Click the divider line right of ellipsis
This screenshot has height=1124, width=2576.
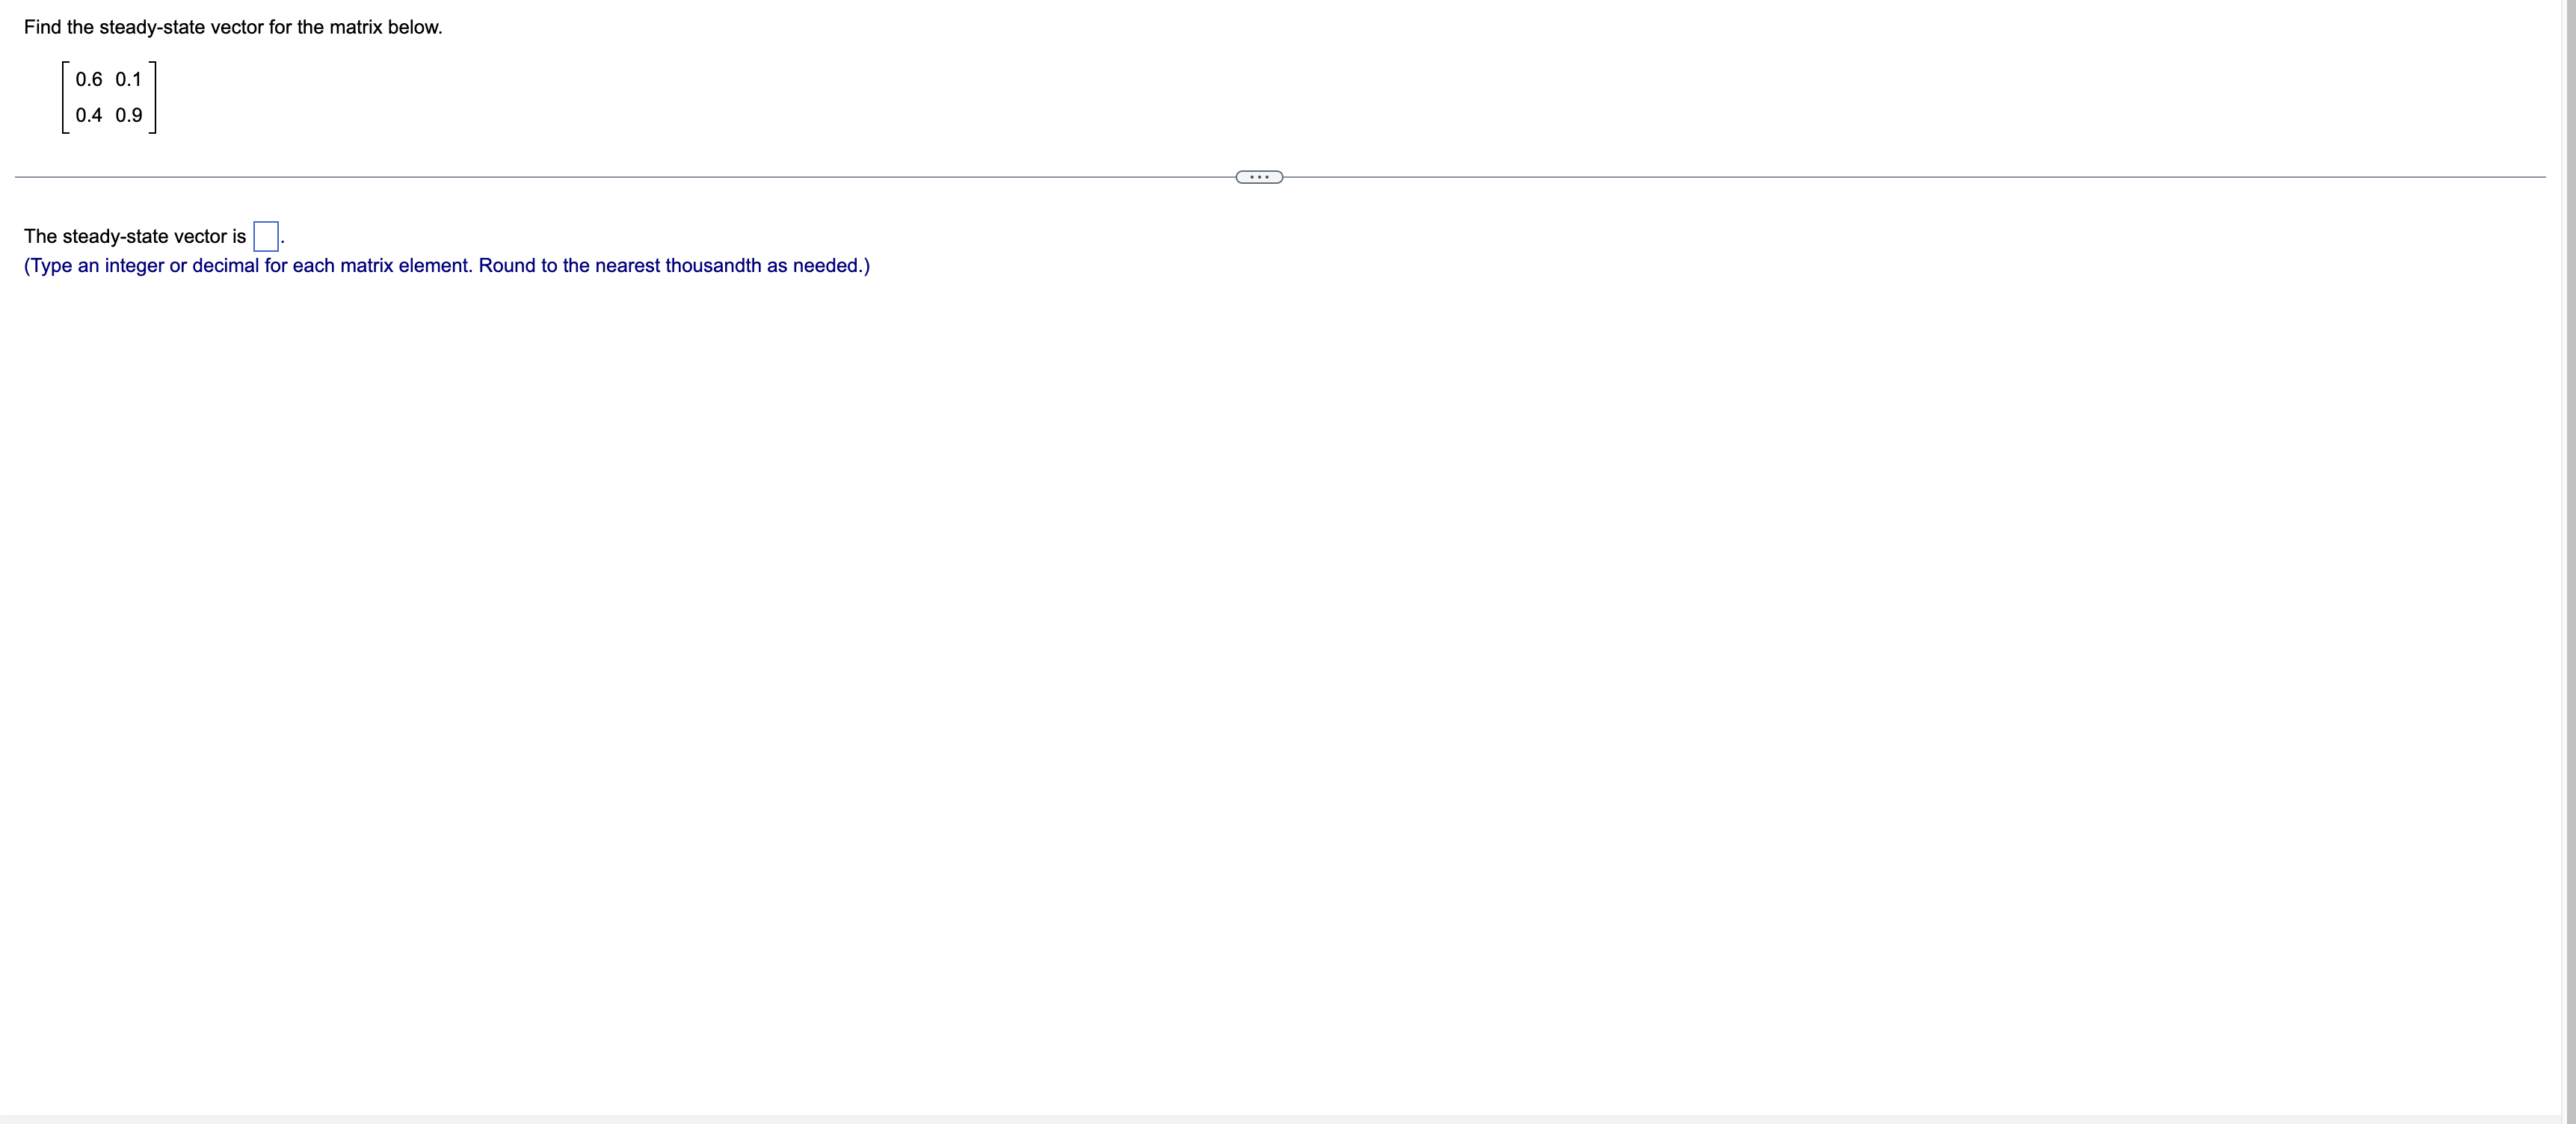[x=1900, y=177]
